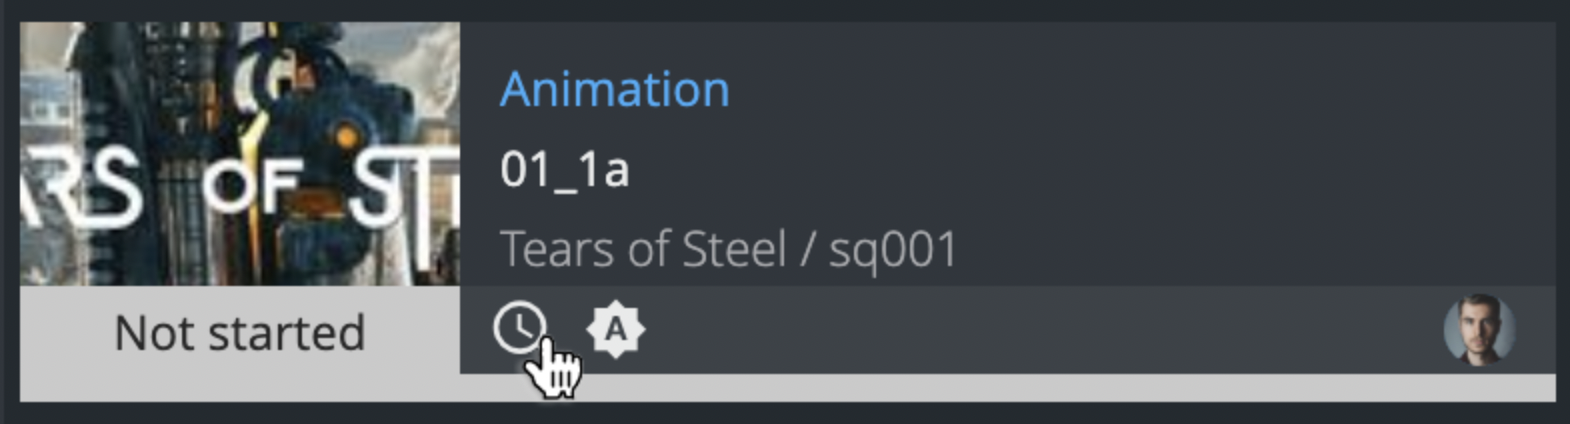
Task: Select the shot name 01_1a
Action: coord(564,170)
